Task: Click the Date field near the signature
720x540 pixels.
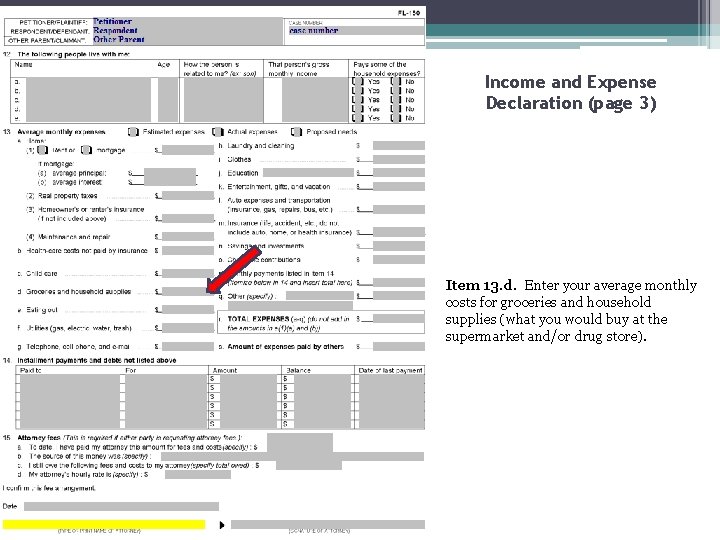Action: click(121, 506)
